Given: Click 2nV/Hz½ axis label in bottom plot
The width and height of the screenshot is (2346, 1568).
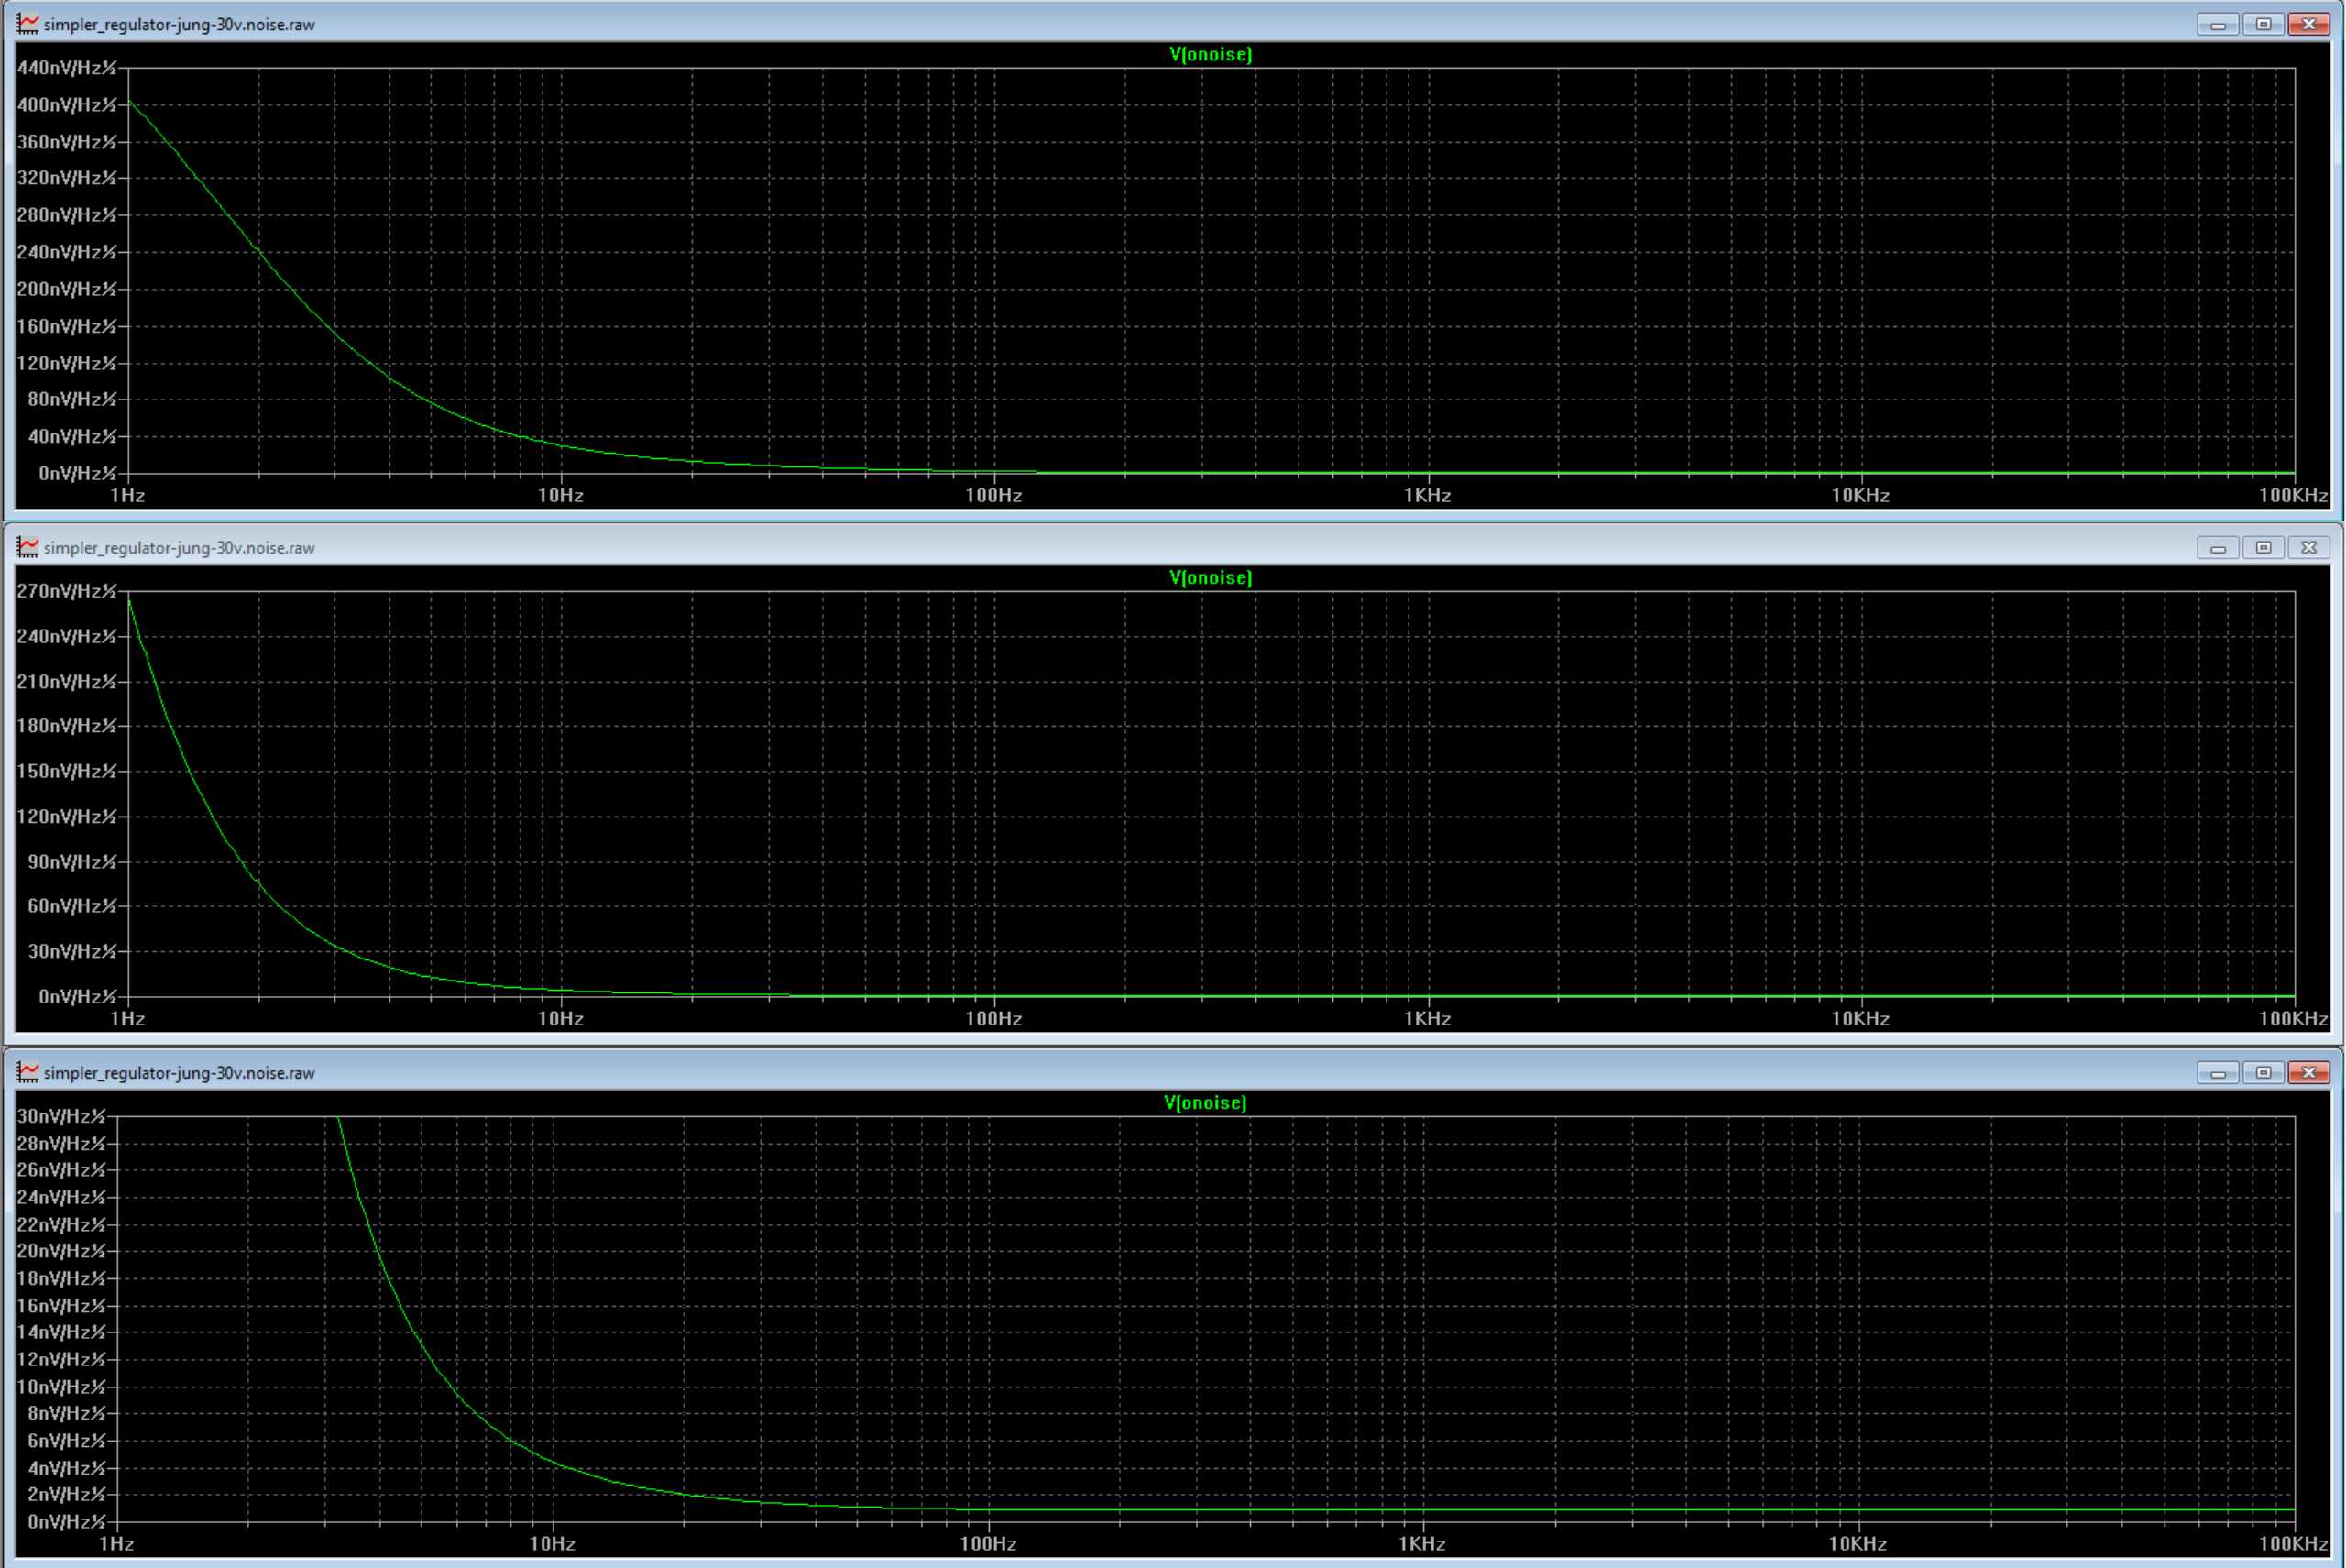Looking at the screenshot, I should coord(66,1494).
